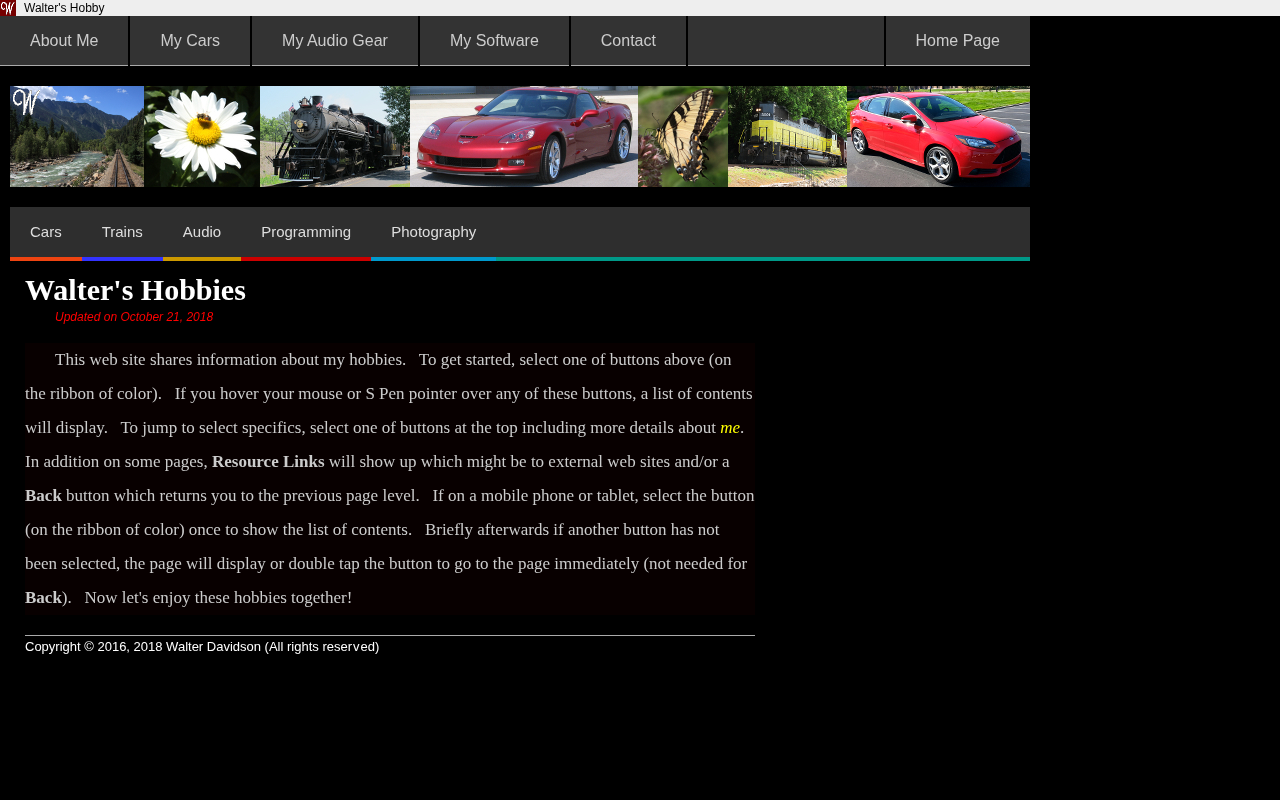Select My Software button
1280x800 pixels.
pyautogui.click(x=494, y=41)
